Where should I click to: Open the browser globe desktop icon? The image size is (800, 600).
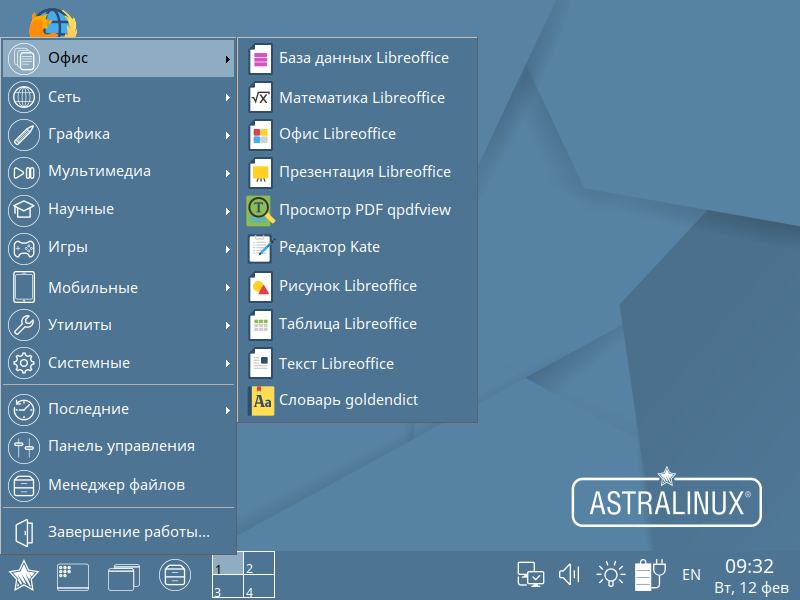click(53, 22)
